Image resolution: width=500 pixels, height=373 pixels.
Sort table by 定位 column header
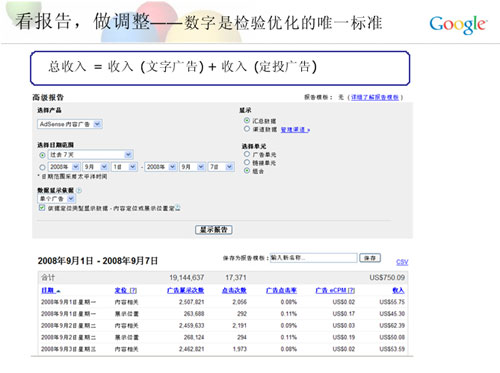[121, 291]
